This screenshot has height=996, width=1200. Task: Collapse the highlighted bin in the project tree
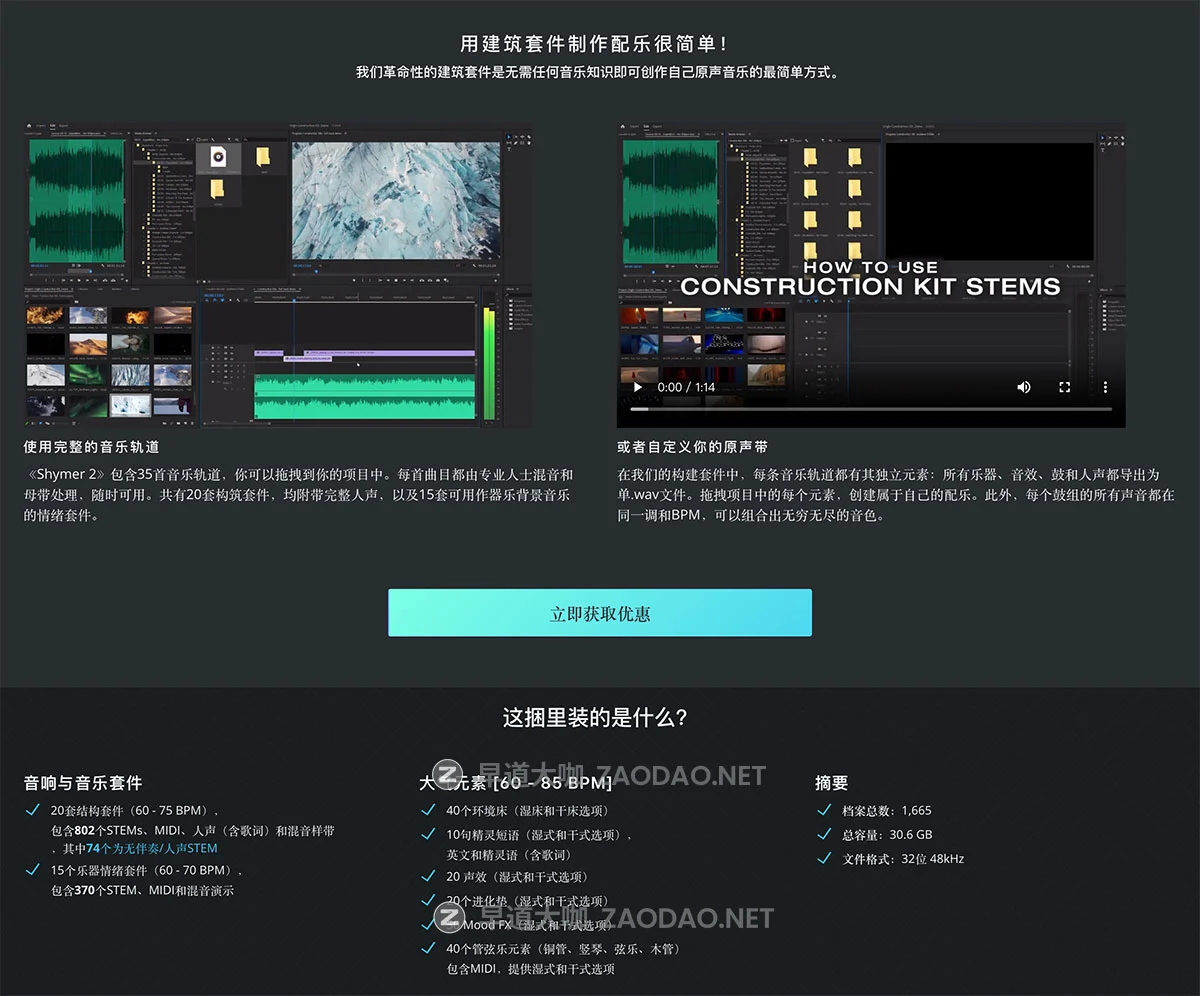tap(149, 162)
